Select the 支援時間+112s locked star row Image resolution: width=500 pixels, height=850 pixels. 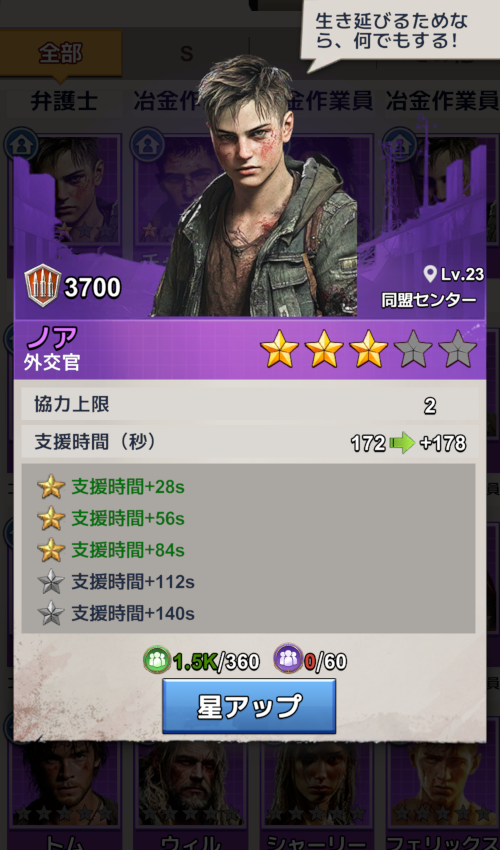(x=248, y=582)
